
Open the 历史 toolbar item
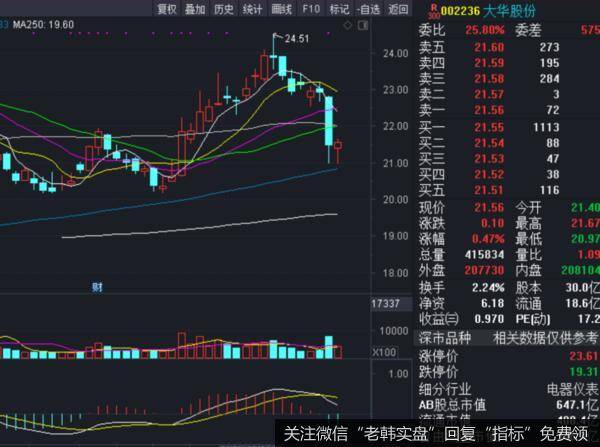coord(224,9)
